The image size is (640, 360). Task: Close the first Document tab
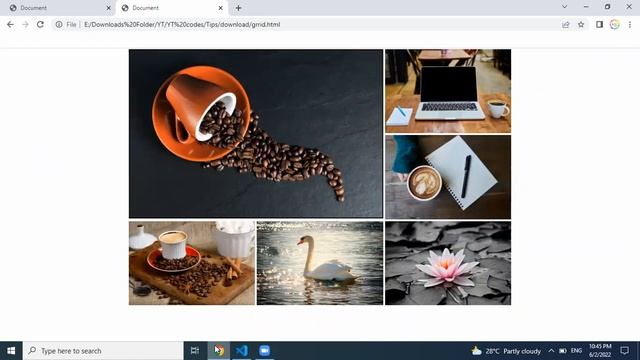click(x=109, y=8)
